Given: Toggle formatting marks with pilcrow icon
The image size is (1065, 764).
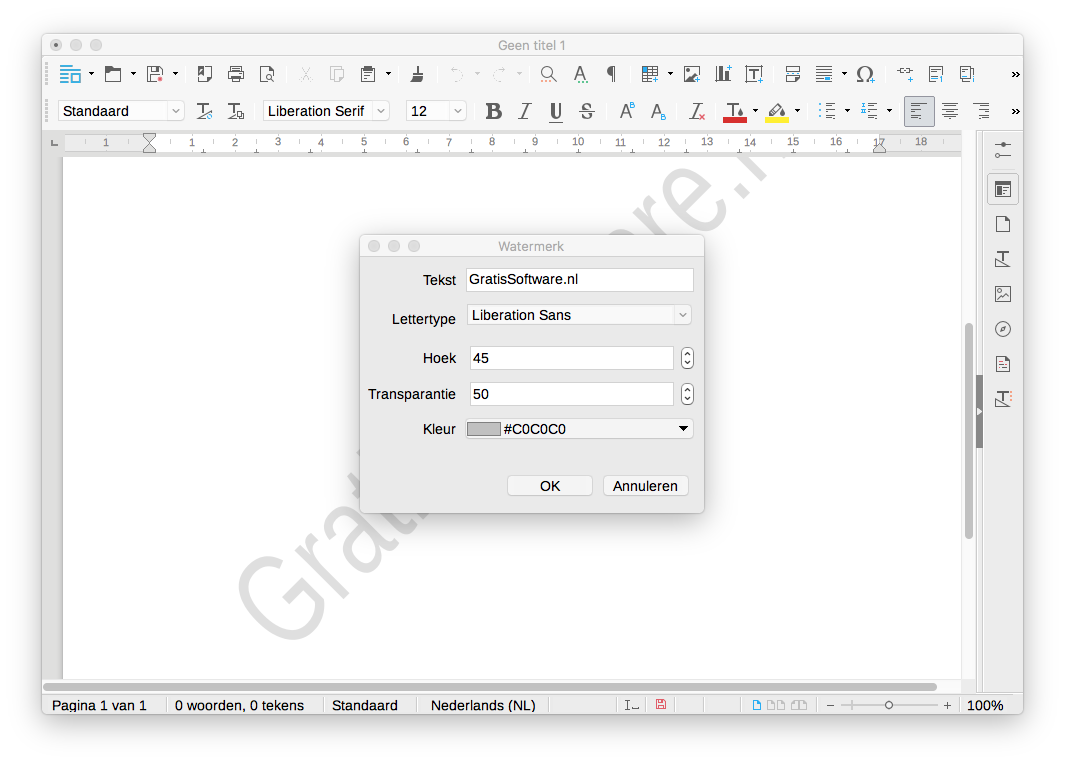Looking at the screenshot, I should click(x=611, y=74).
